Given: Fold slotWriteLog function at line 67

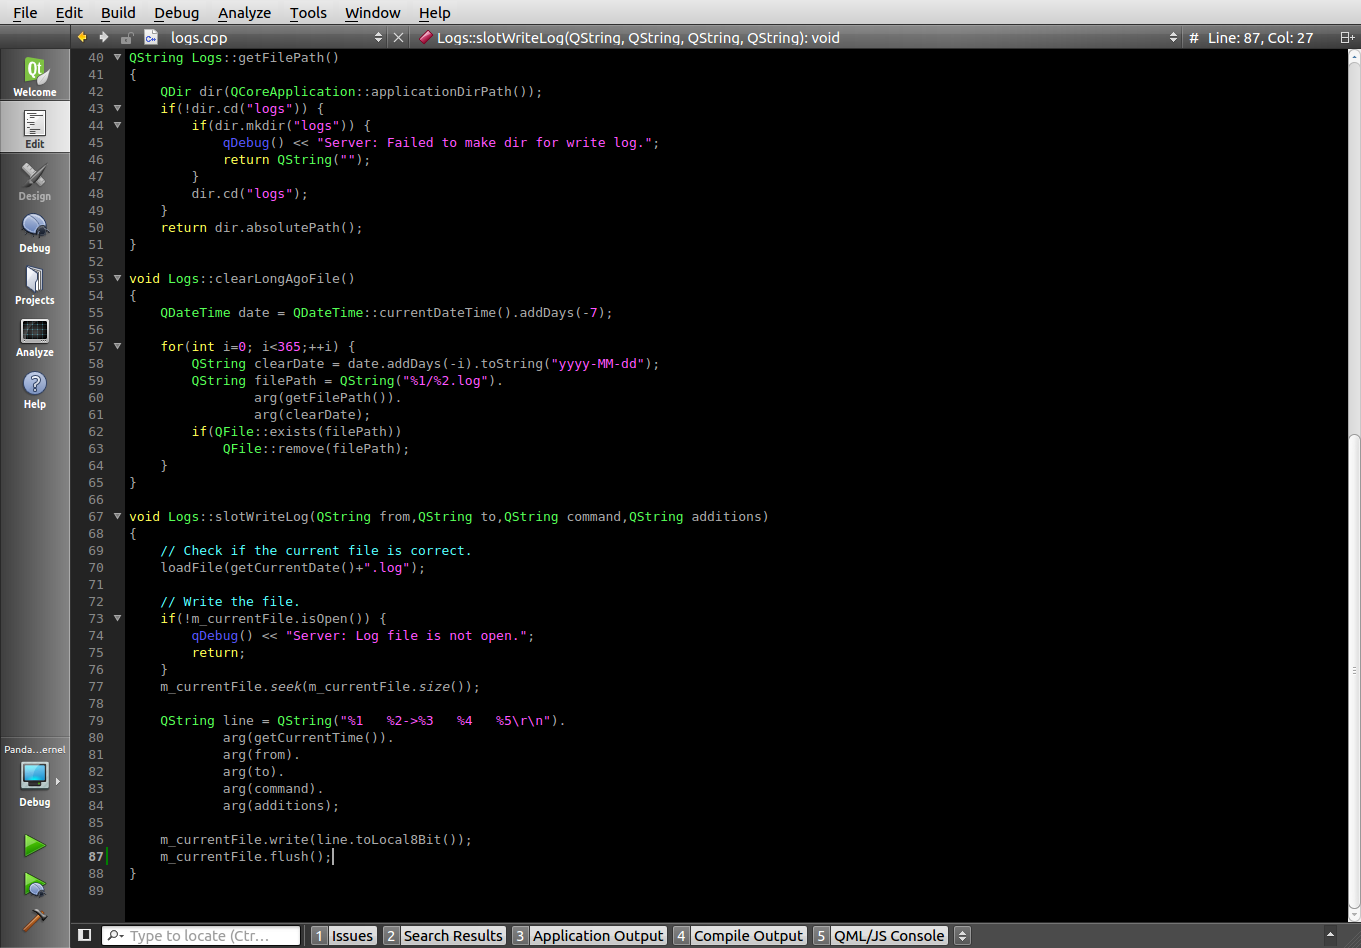Looking at the screenshot, I should click(x=117, y=517).
